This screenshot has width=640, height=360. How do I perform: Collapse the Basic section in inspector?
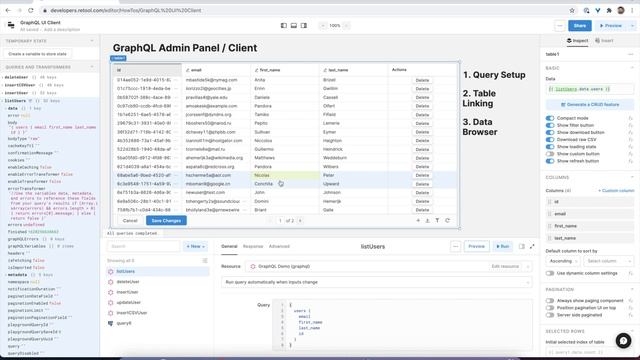[x=632, y=68]
